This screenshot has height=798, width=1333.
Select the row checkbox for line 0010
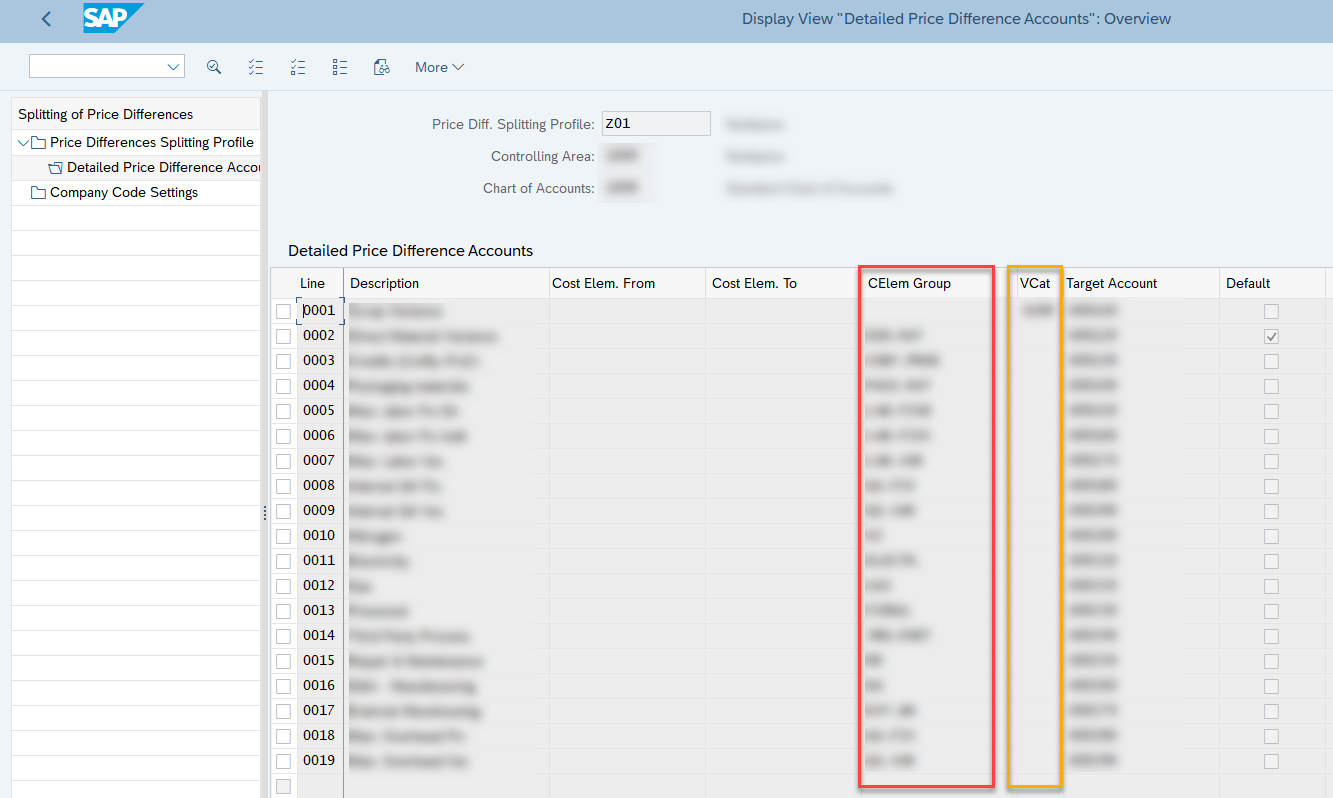(283, 536)
